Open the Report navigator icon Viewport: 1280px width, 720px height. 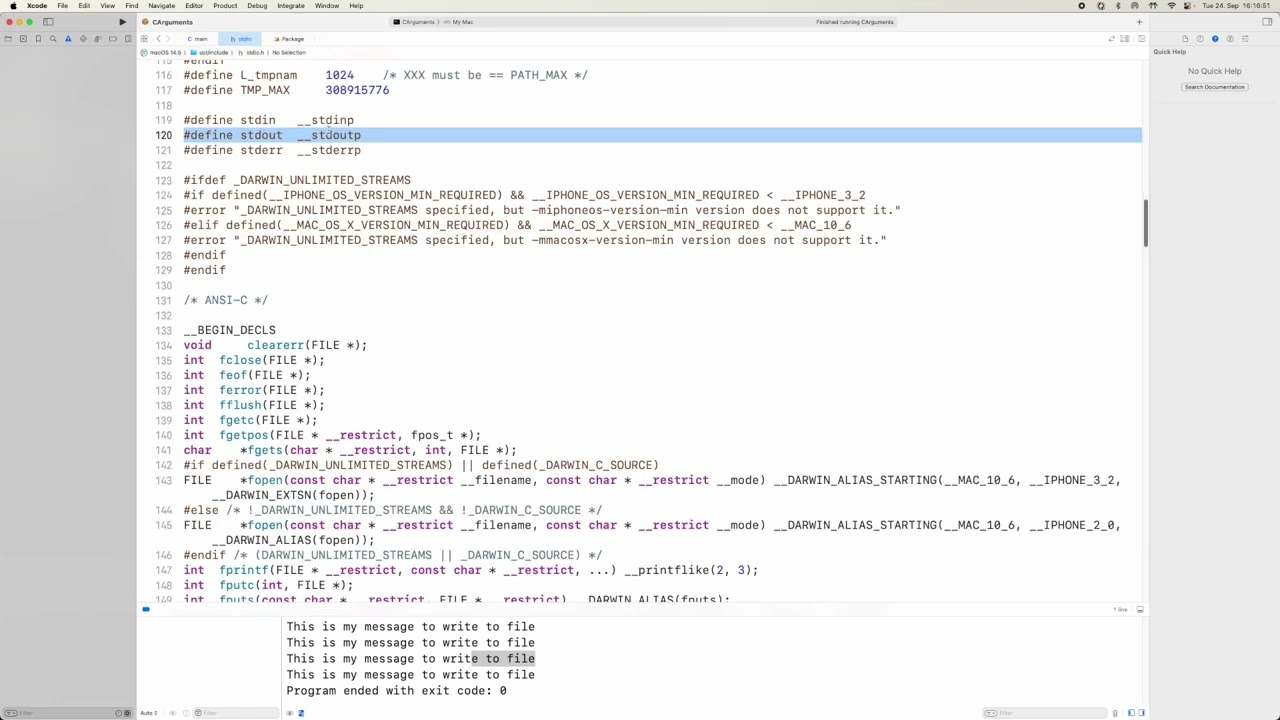click(x=127, y=39)
